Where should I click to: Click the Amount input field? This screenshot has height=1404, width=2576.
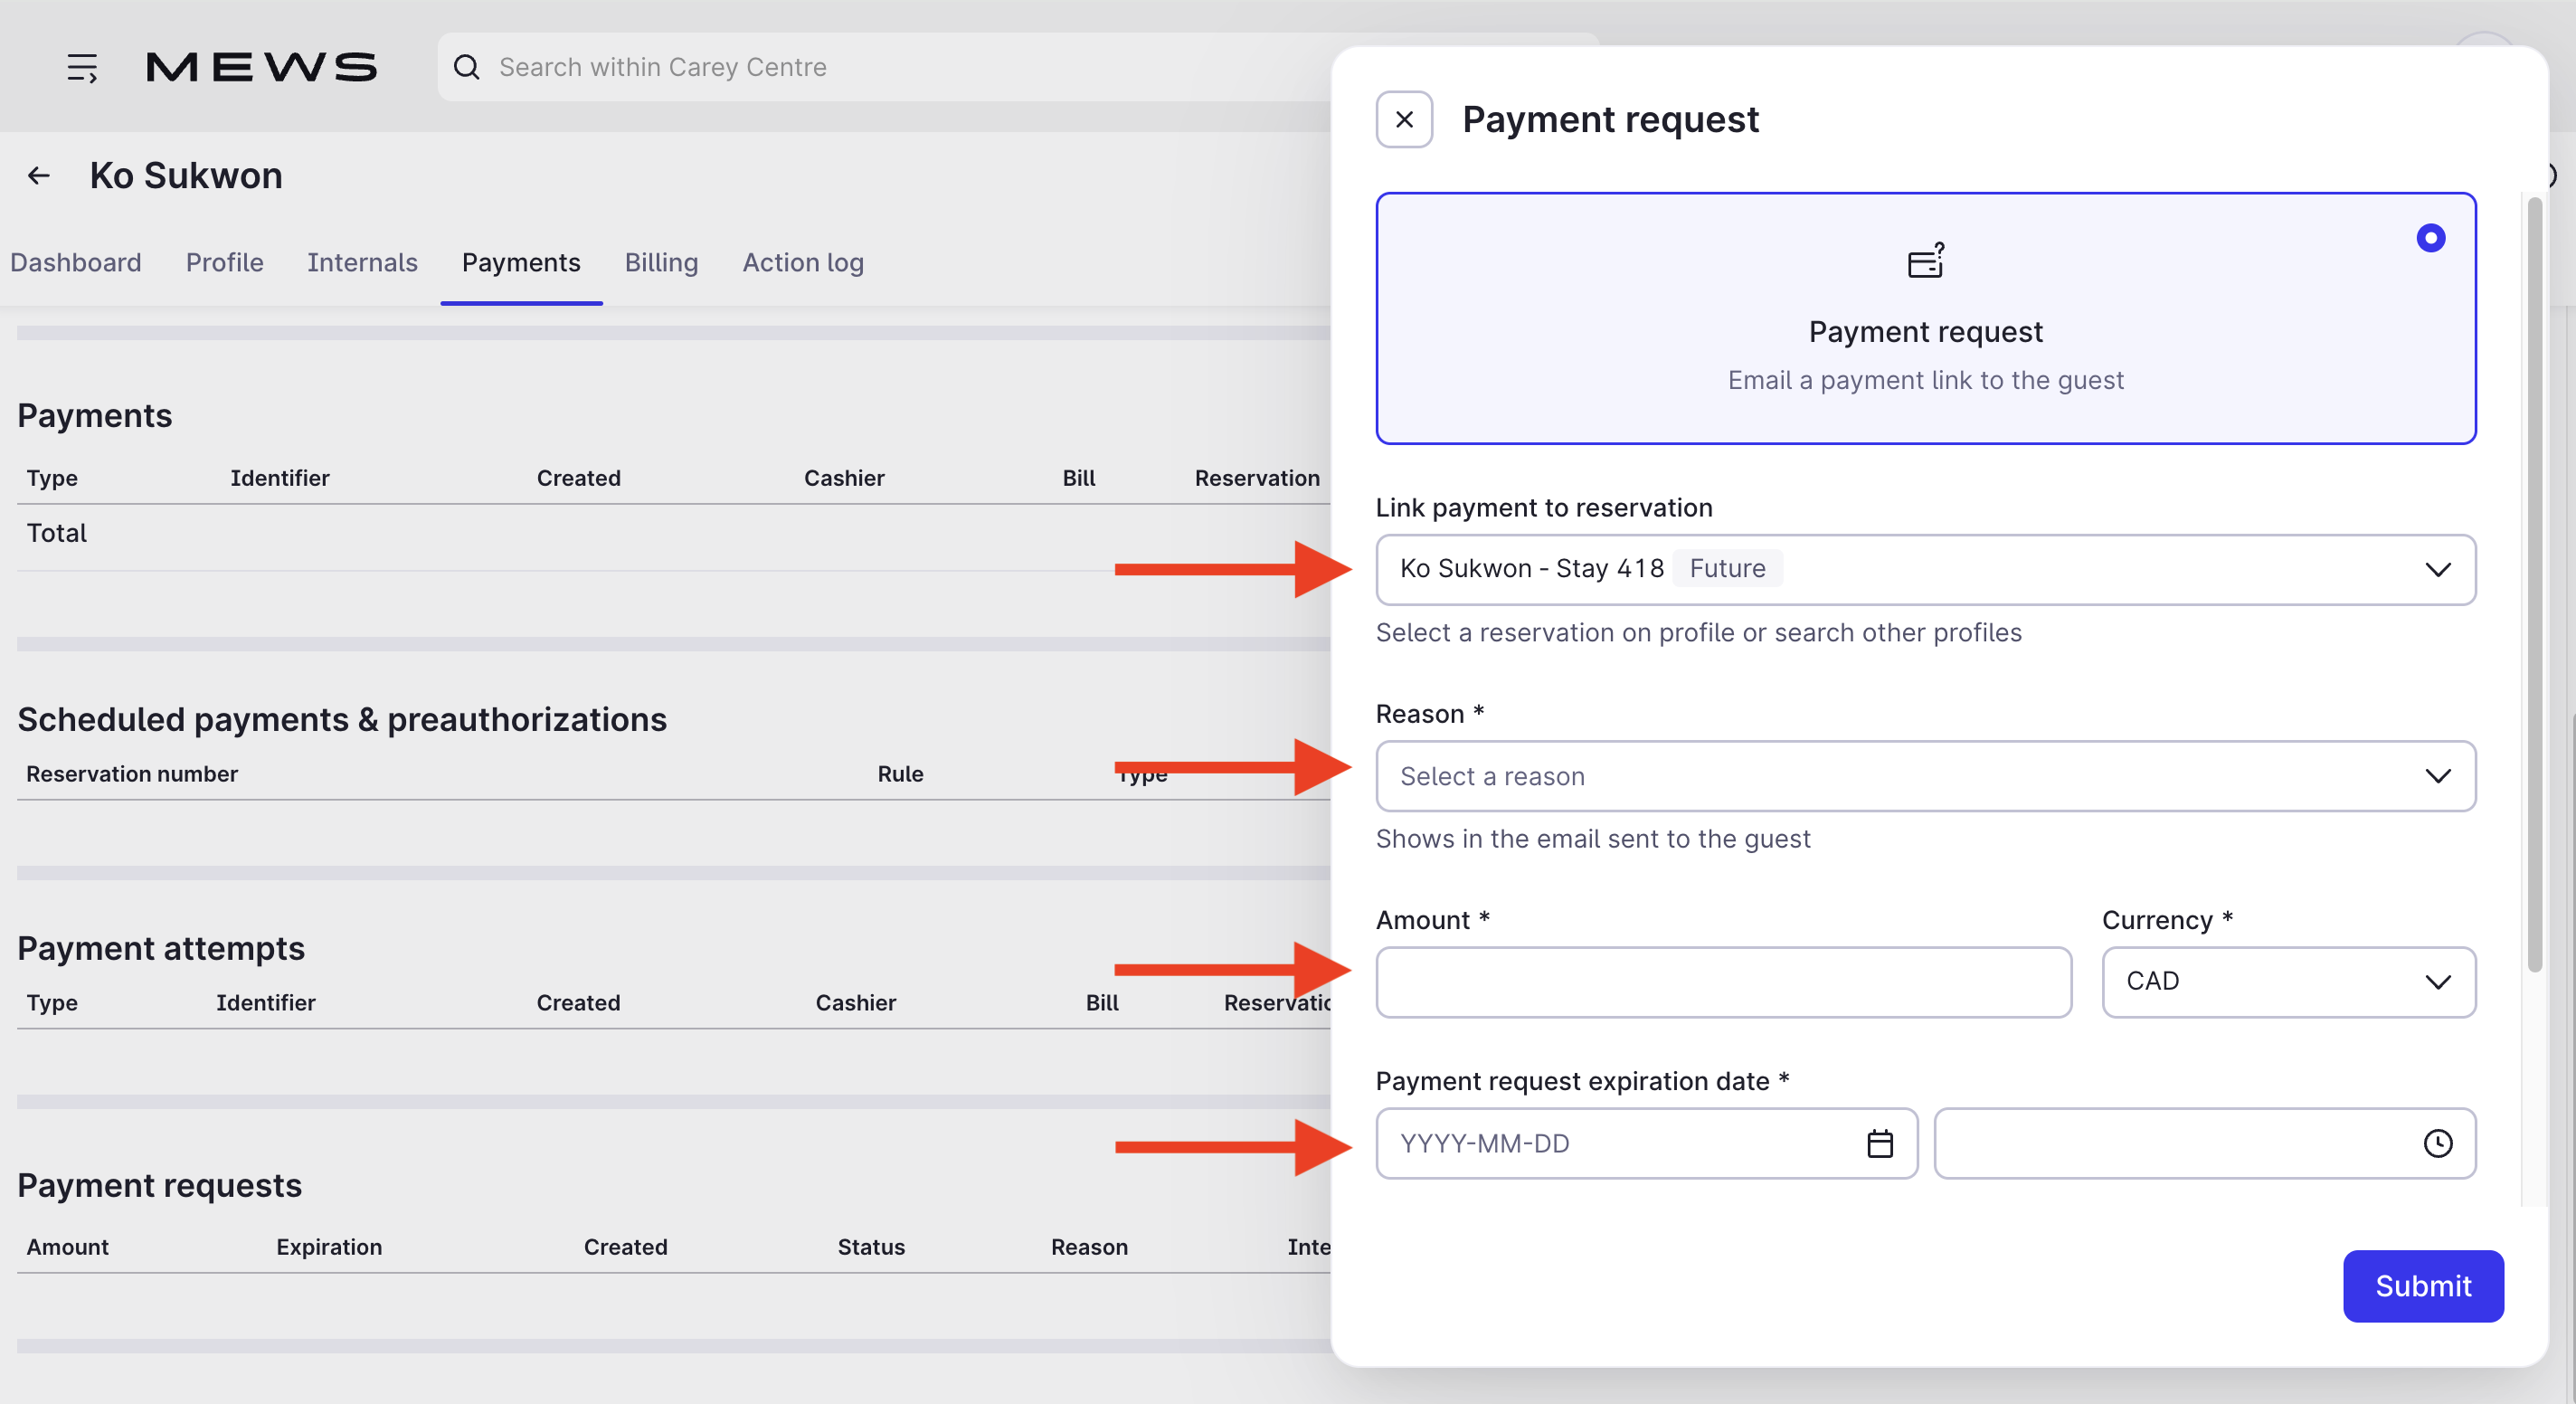point(1722,982)
